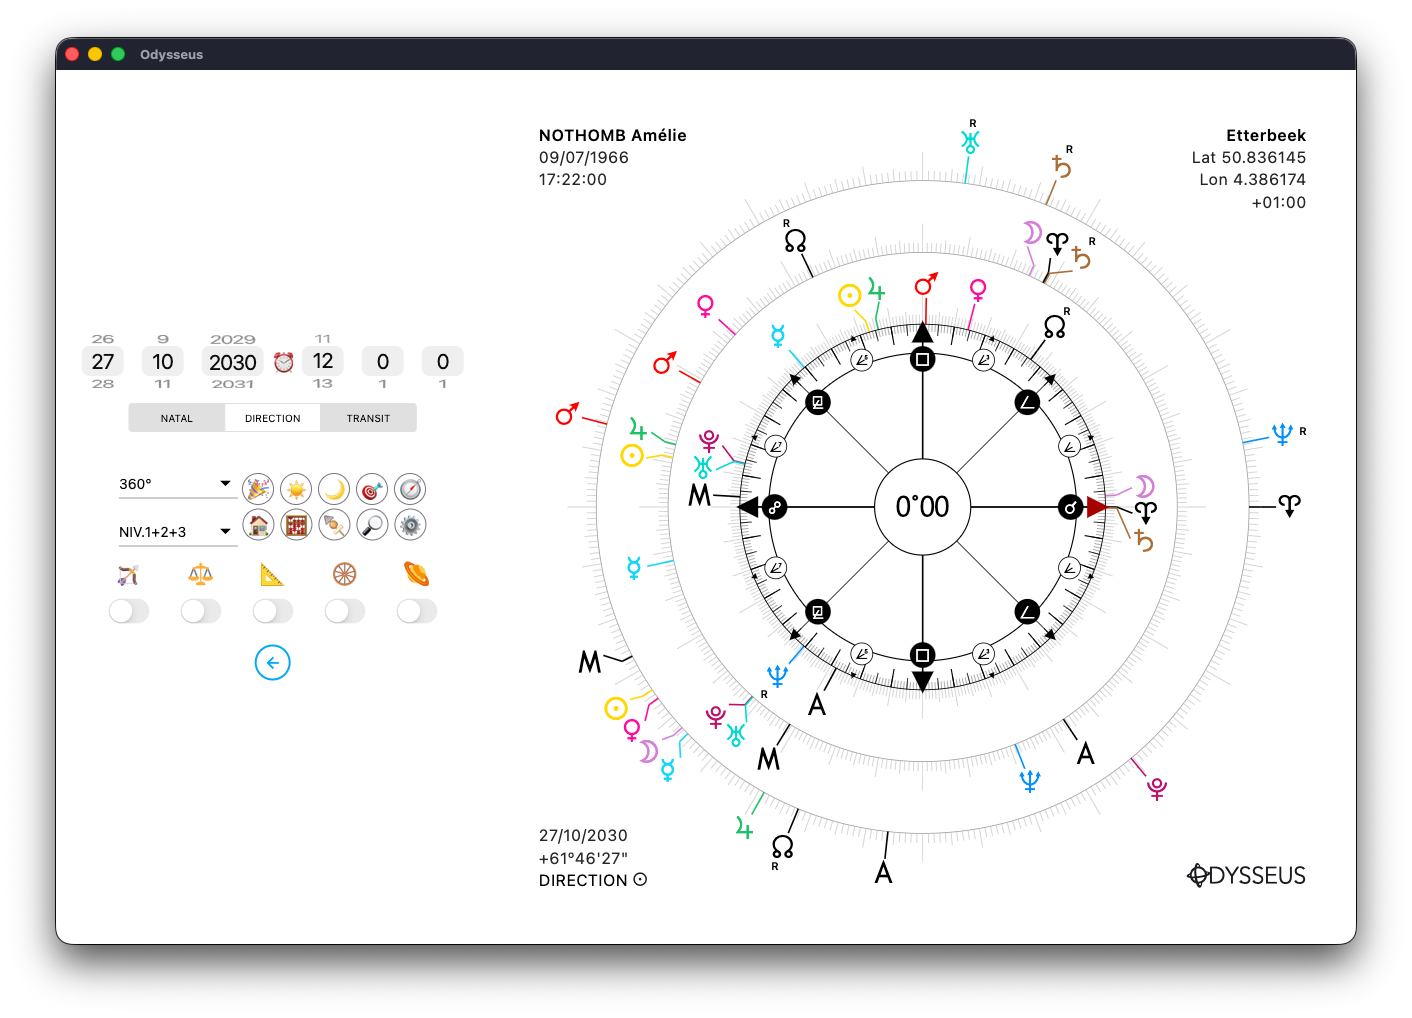
Task: Select the year 2031 in the picker
Action: point(233,384)
